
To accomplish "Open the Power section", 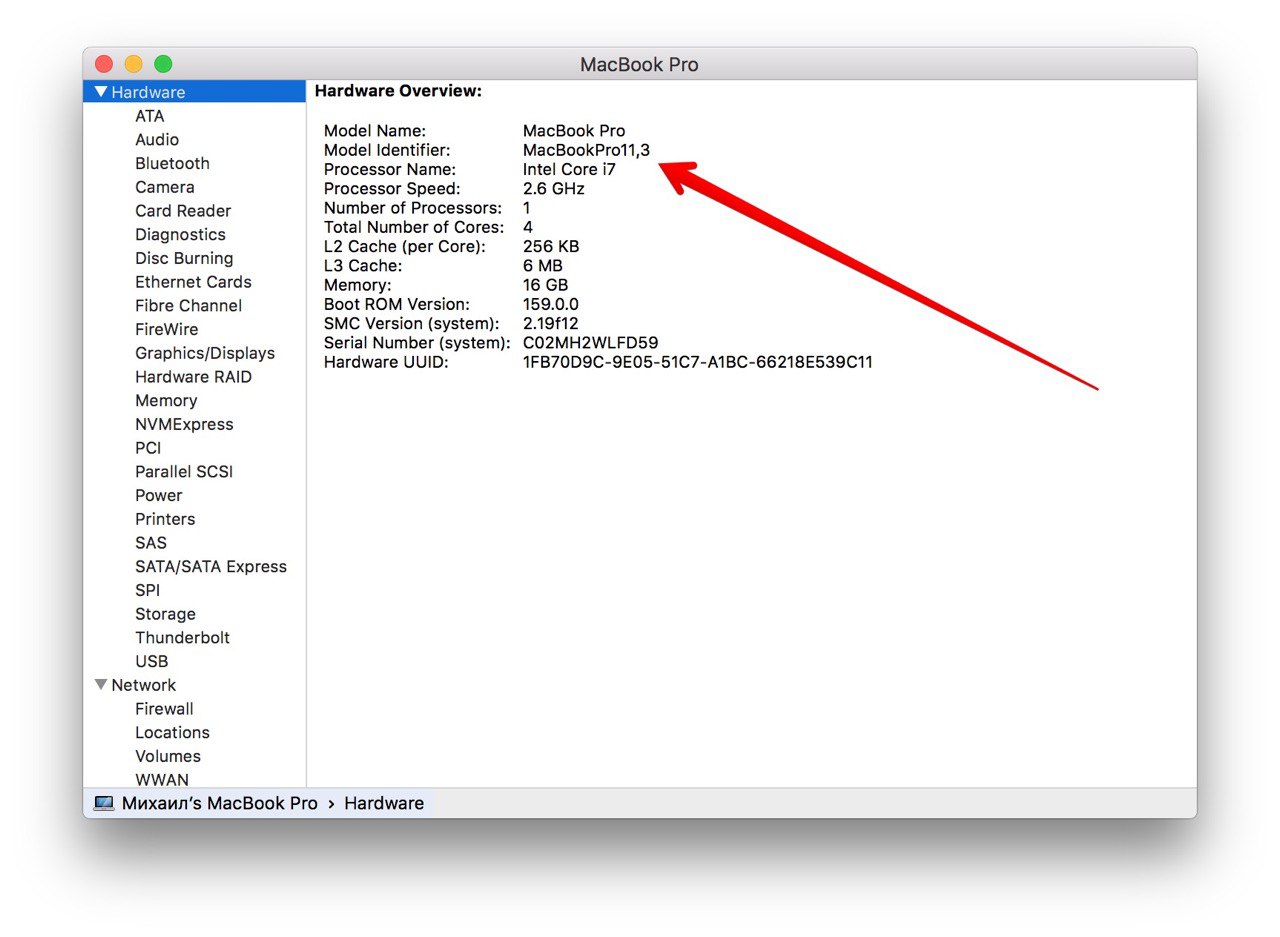I will coord(159,495).
